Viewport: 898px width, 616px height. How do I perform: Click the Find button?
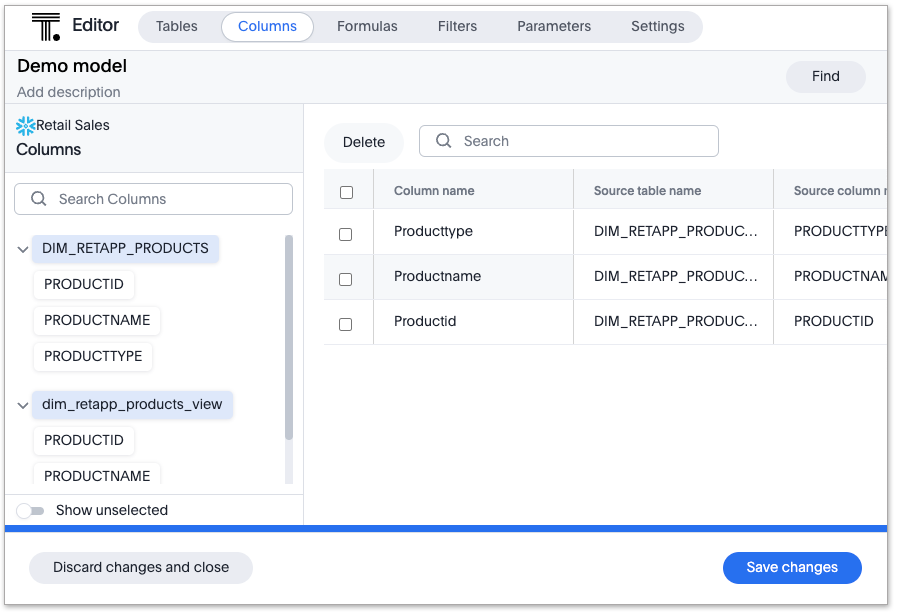(x=825, y=77)
